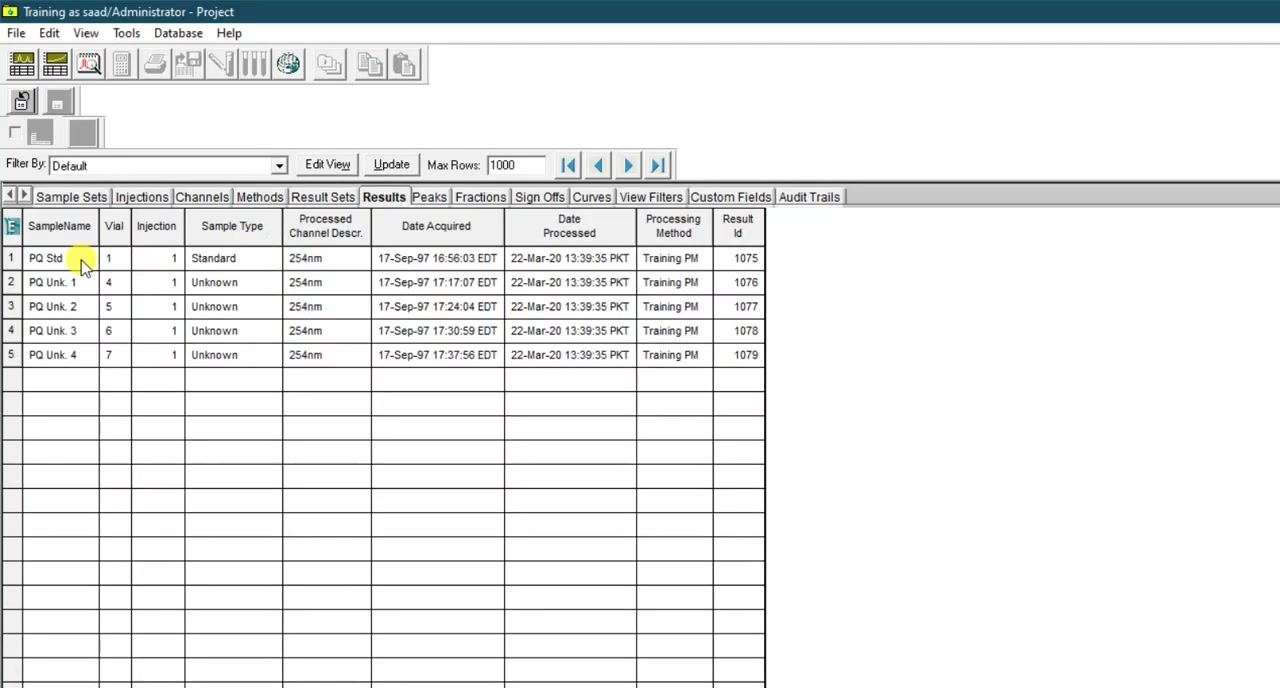Click the Result Id column header
Viewport: 1280px width, 688px height.
739,226
